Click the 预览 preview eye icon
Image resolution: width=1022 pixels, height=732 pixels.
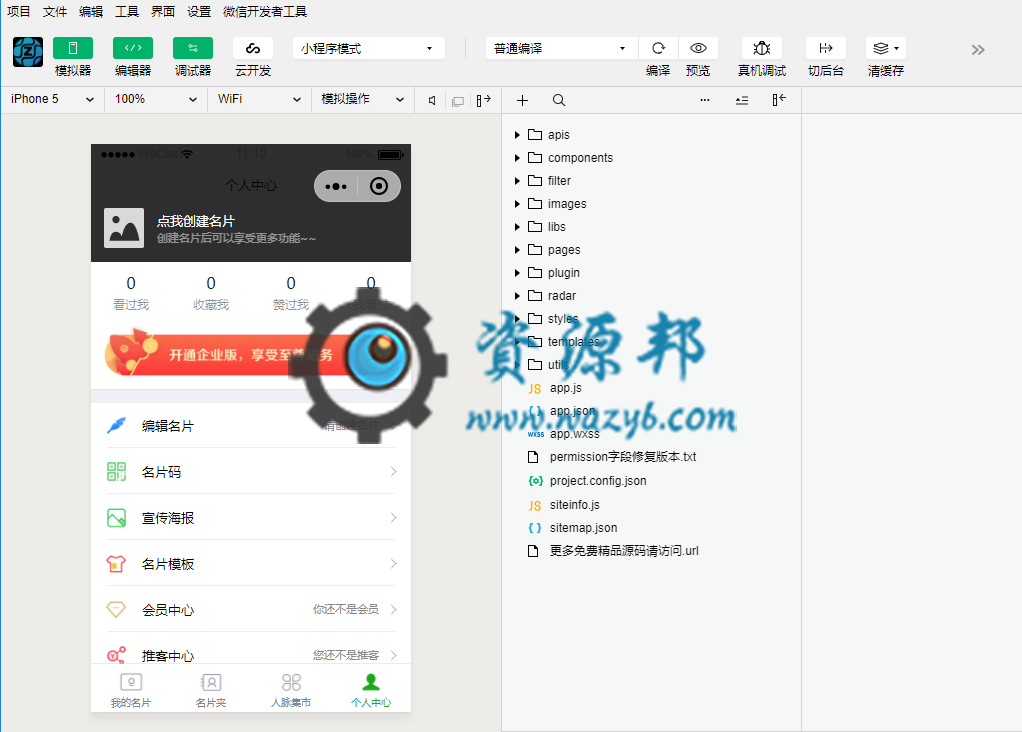pyautogui.click(x=698, y=48)
